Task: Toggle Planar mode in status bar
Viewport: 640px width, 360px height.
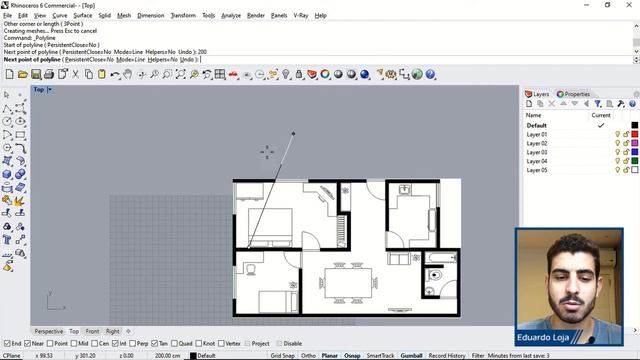Action: click(x=330, y=356)
